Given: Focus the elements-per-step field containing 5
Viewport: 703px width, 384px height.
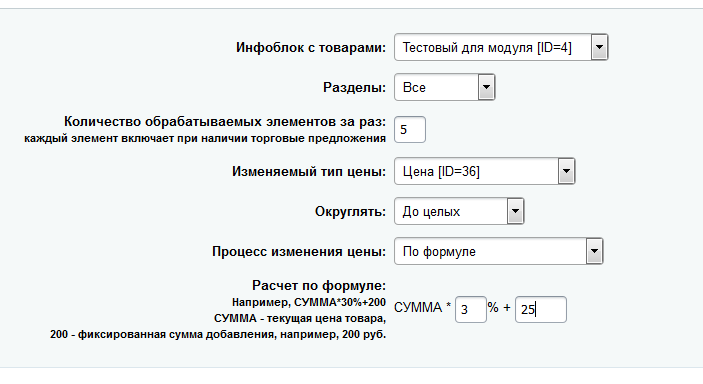Looking at the screenshot, I should [410, 130].
